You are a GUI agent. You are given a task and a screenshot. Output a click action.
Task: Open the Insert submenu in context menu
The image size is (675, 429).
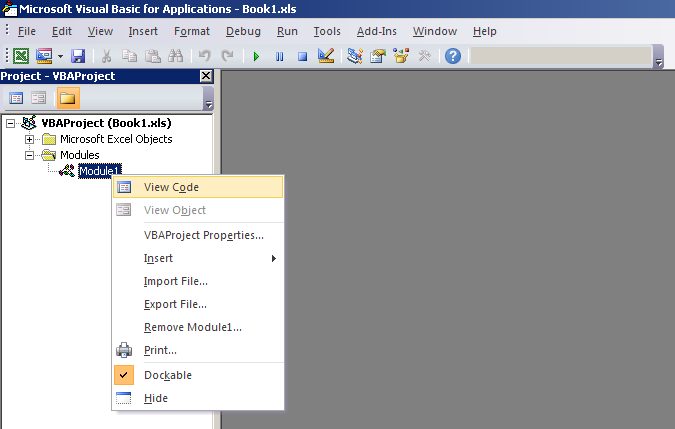tap(198, 258)
